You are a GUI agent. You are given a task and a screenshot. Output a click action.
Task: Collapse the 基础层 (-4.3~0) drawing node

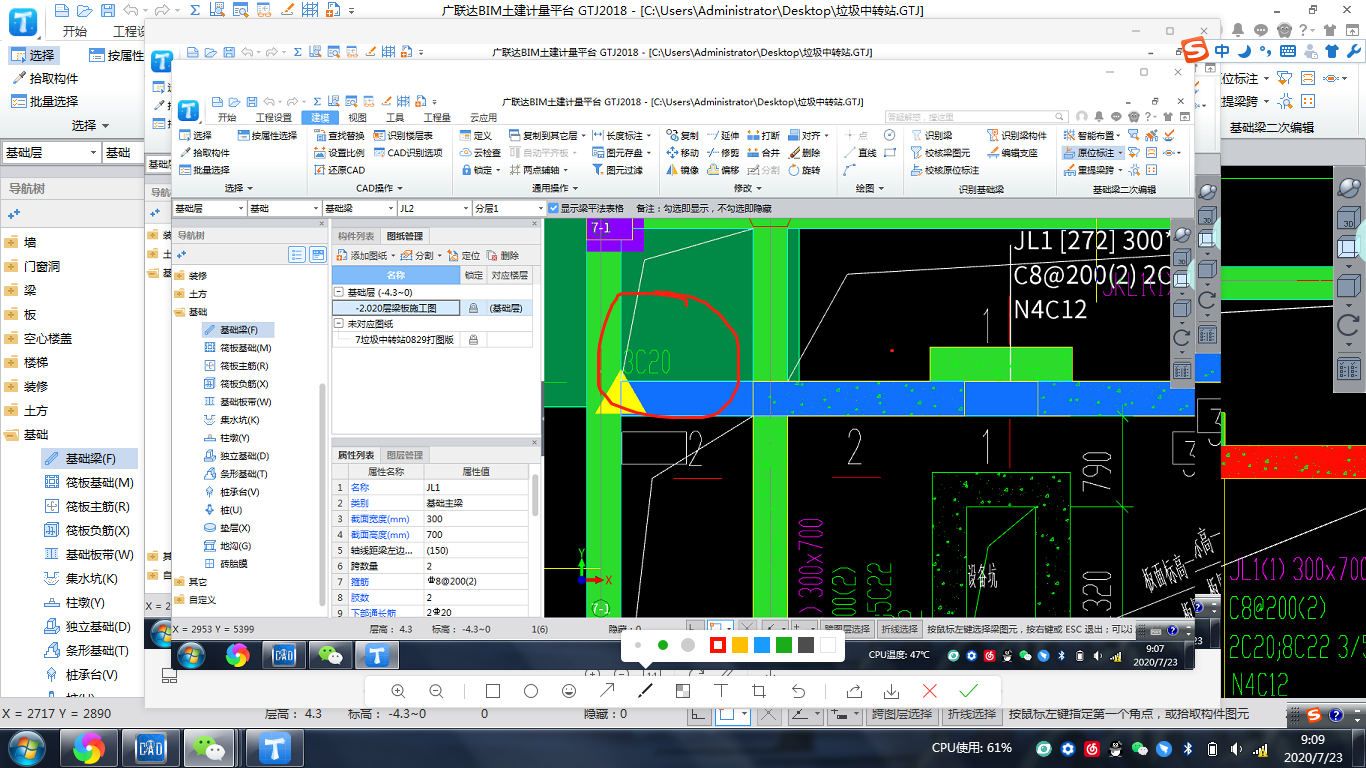point(338,292)
